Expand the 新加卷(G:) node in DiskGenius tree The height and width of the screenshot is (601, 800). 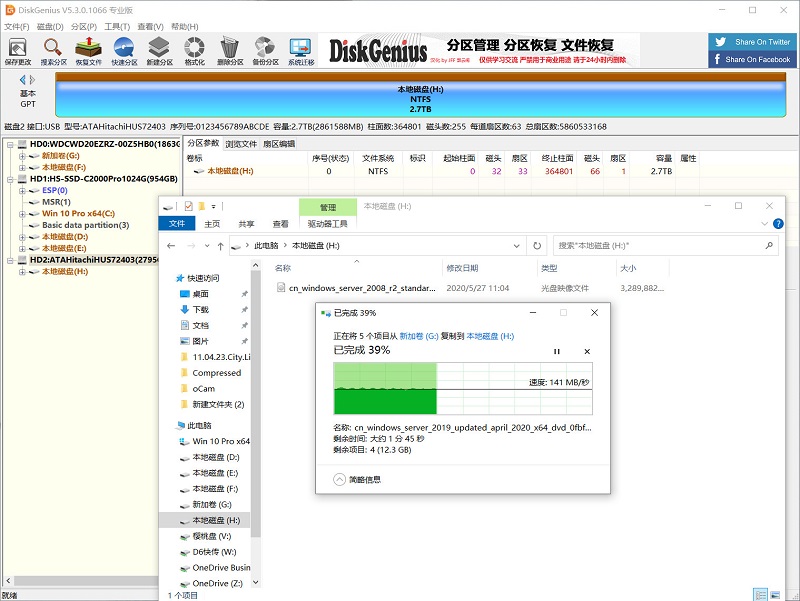tap(22, 156)
